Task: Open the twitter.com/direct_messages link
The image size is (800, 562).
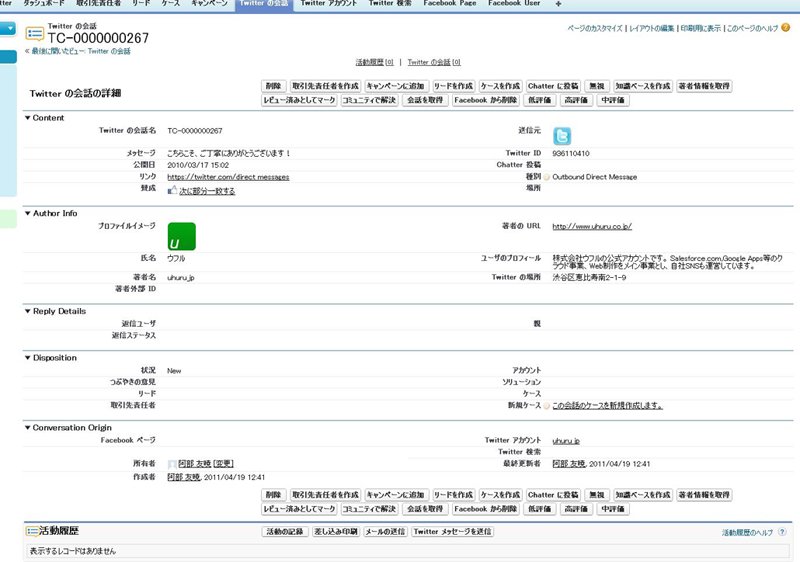Action: tap(228, 177)
